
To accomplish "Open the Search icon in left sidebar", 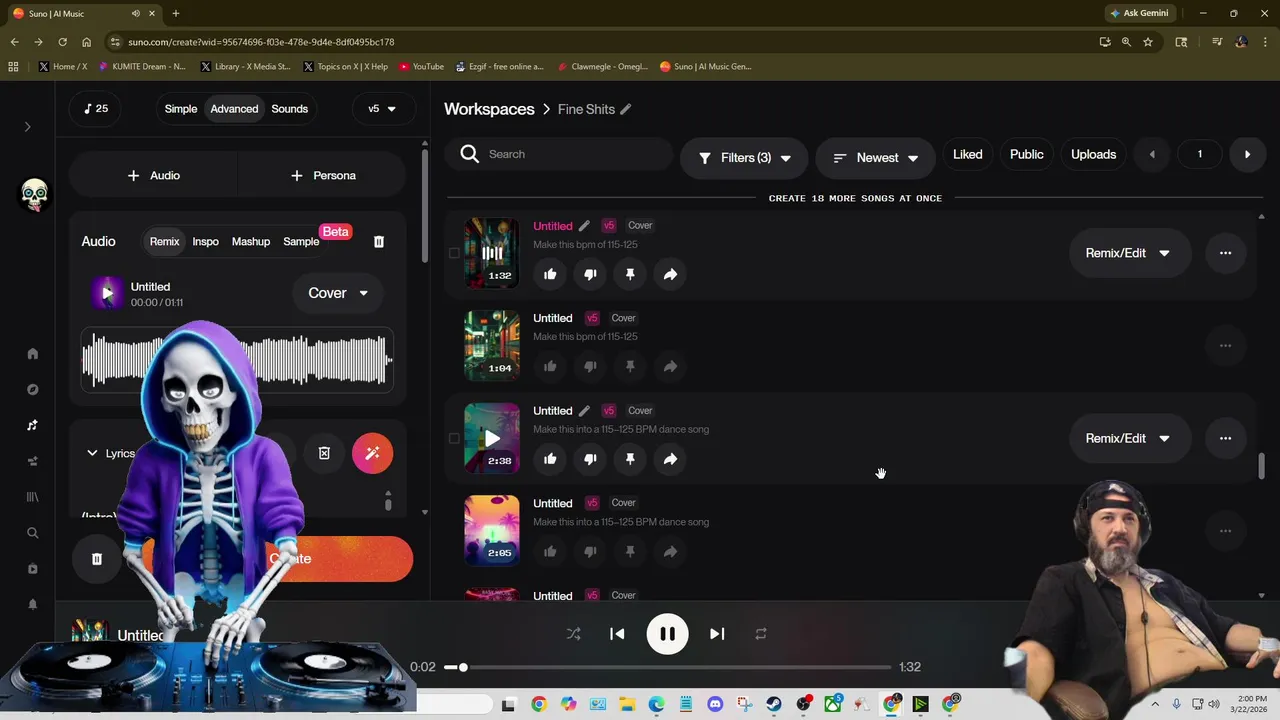I will click(32, 533).
